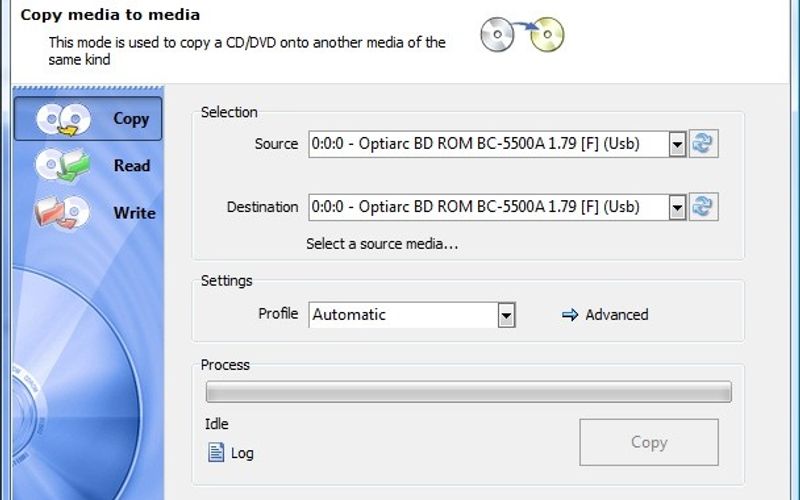This screenshot has height=500, width=800.
Task: Click the Log document icon
Action: 216,453
